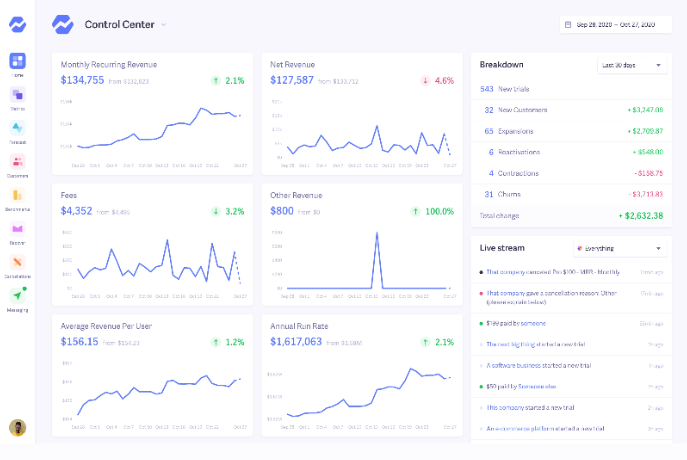Click the $134,755 MRR value
The height and width of the screenshot is (460, 687).
pyautogui.click(x=82, y=80)
